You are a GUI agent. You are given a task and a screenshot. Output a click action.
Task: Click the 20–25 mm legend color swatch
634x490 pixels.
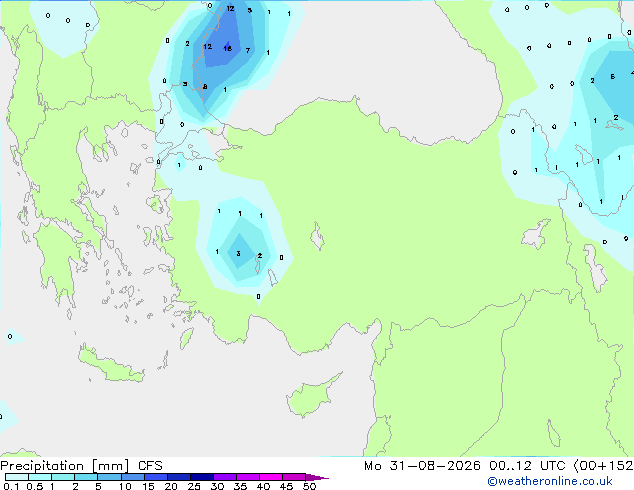179,477
